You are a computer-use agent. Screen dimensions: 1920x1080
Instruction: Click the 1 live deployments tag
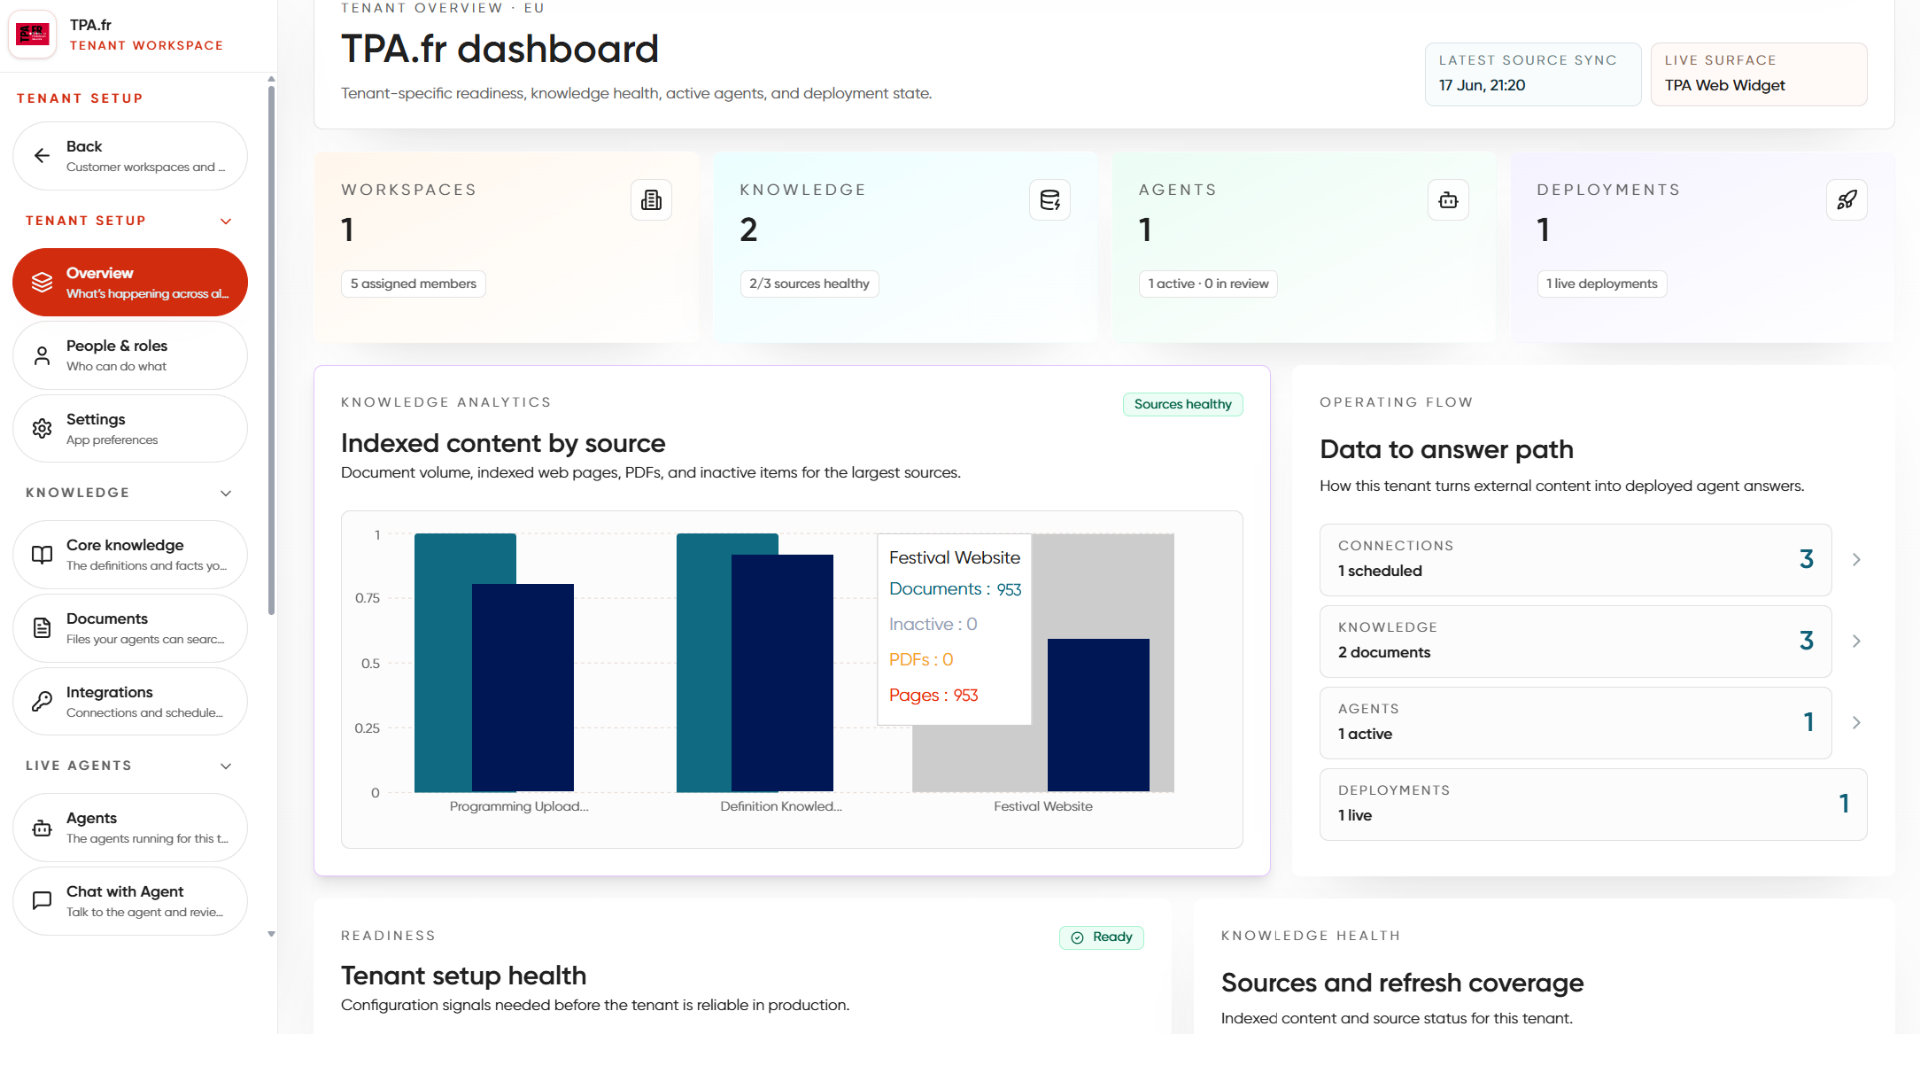coord(1602,284)
